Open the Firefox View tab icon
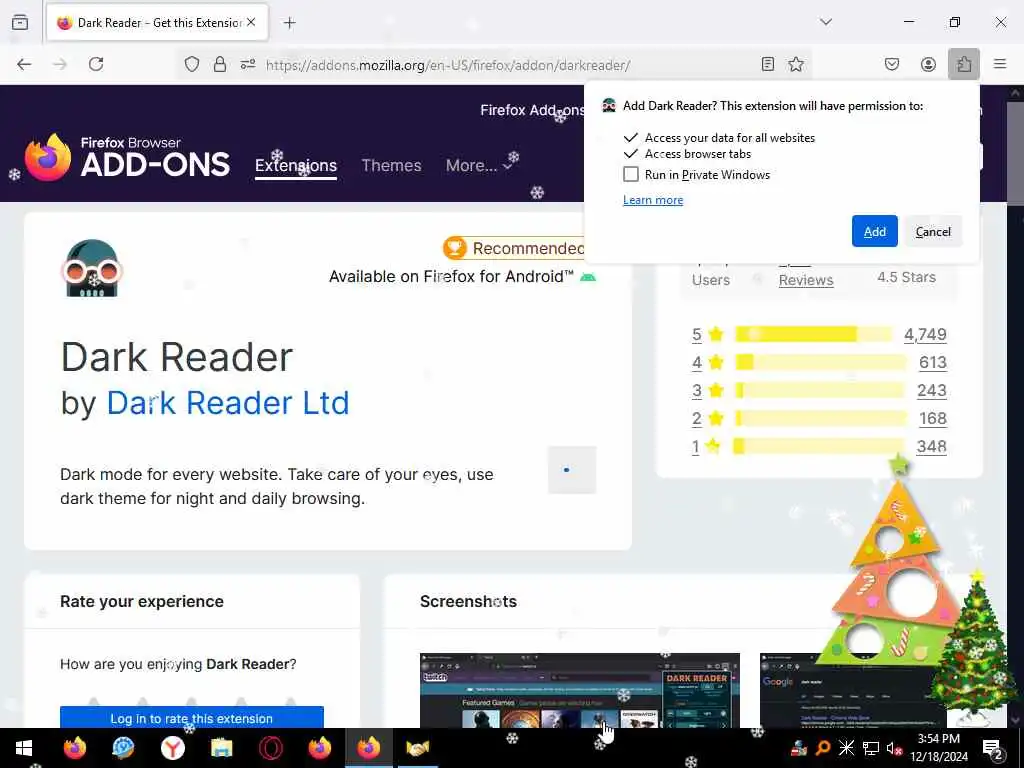 tap(20, 22)
